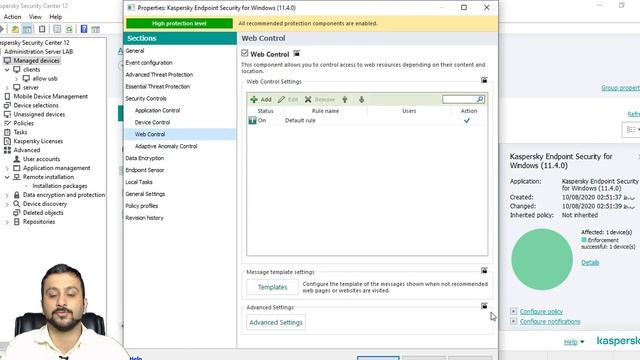
Task: Click the Action column header
Action: [x=469, y=111]
